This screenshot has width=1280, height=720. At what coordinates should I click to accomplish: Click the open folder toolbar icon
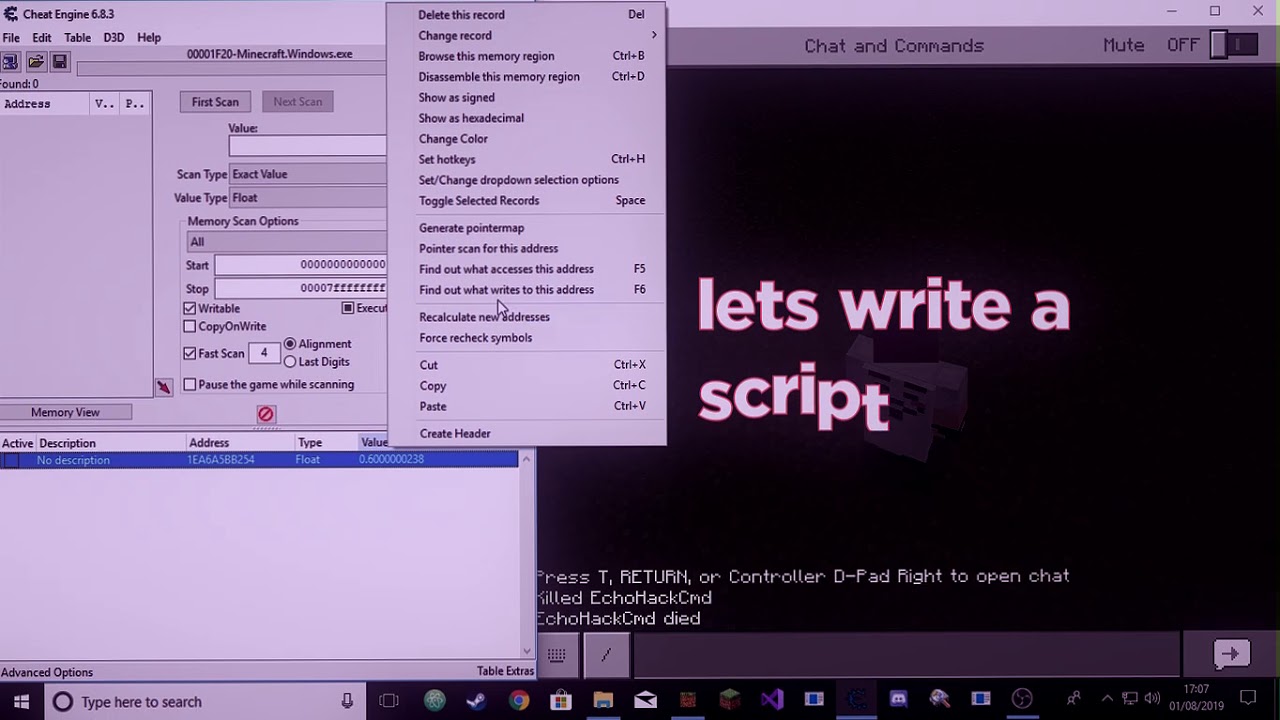35,63
